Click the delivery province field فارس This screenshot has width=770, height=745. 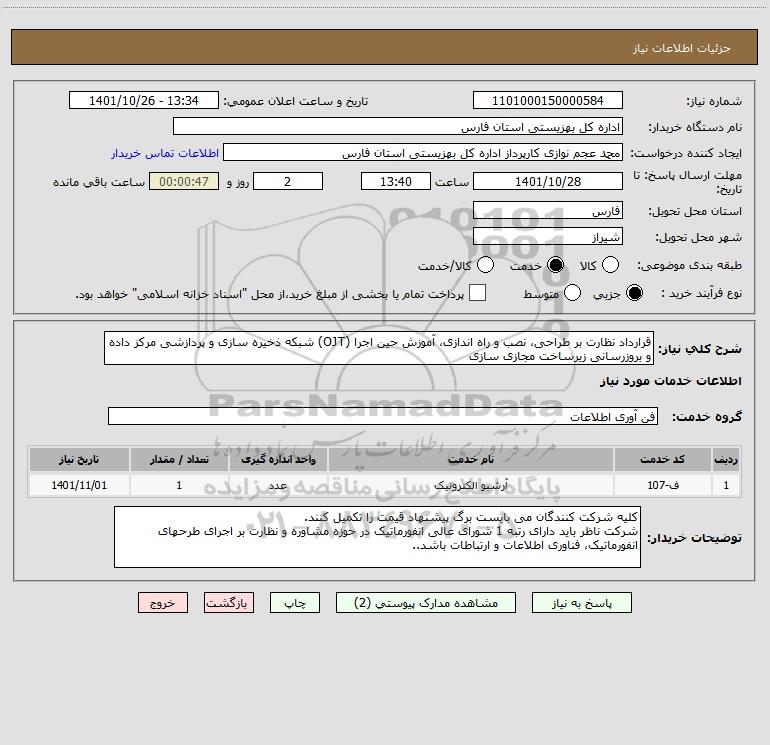coord(548,211)
